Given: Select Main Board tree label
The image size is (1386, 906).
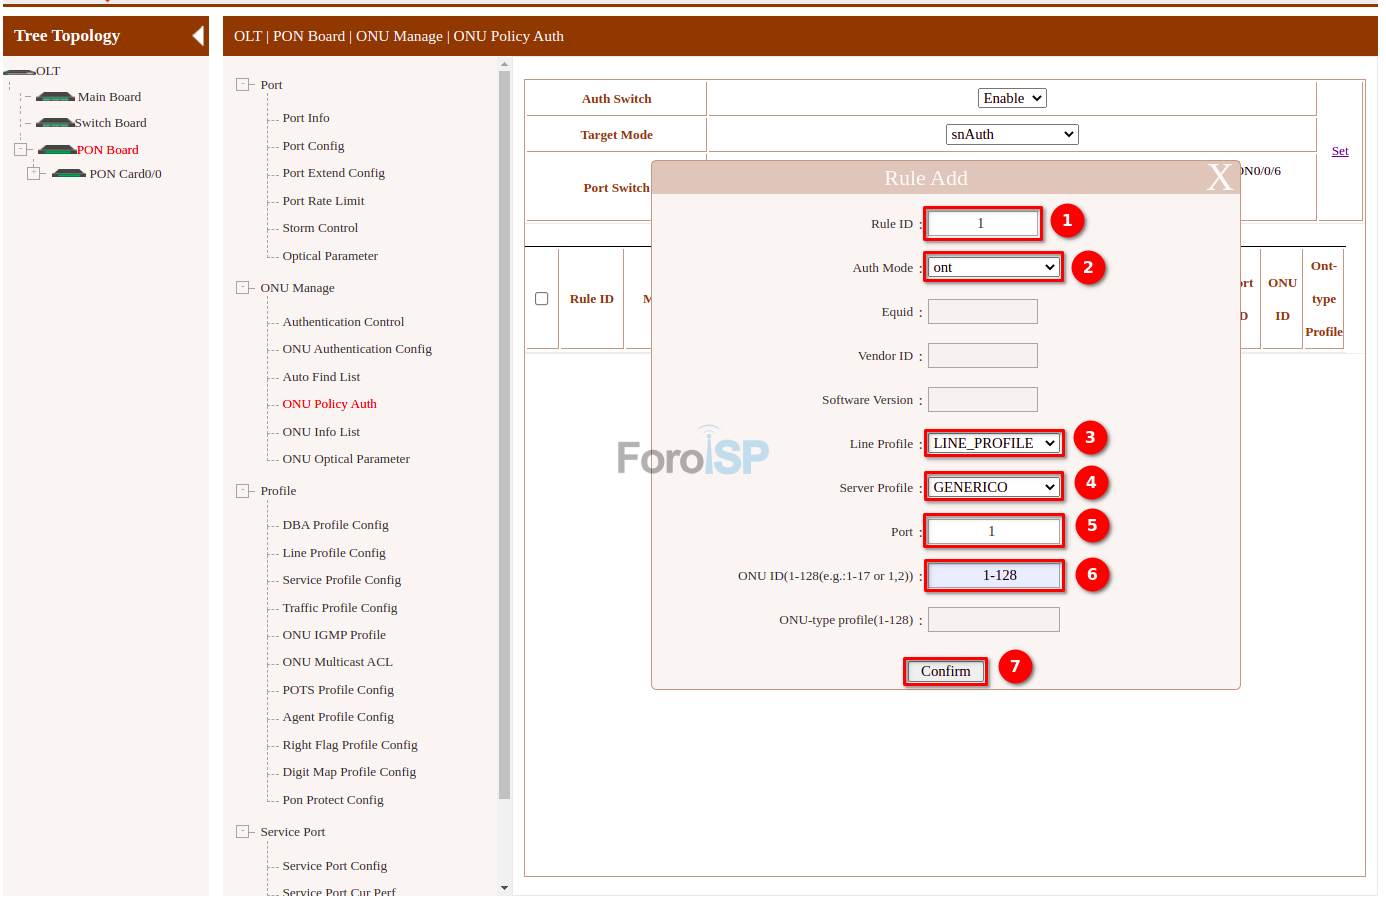Looking at the screenshot, I should tap(109, 97).
